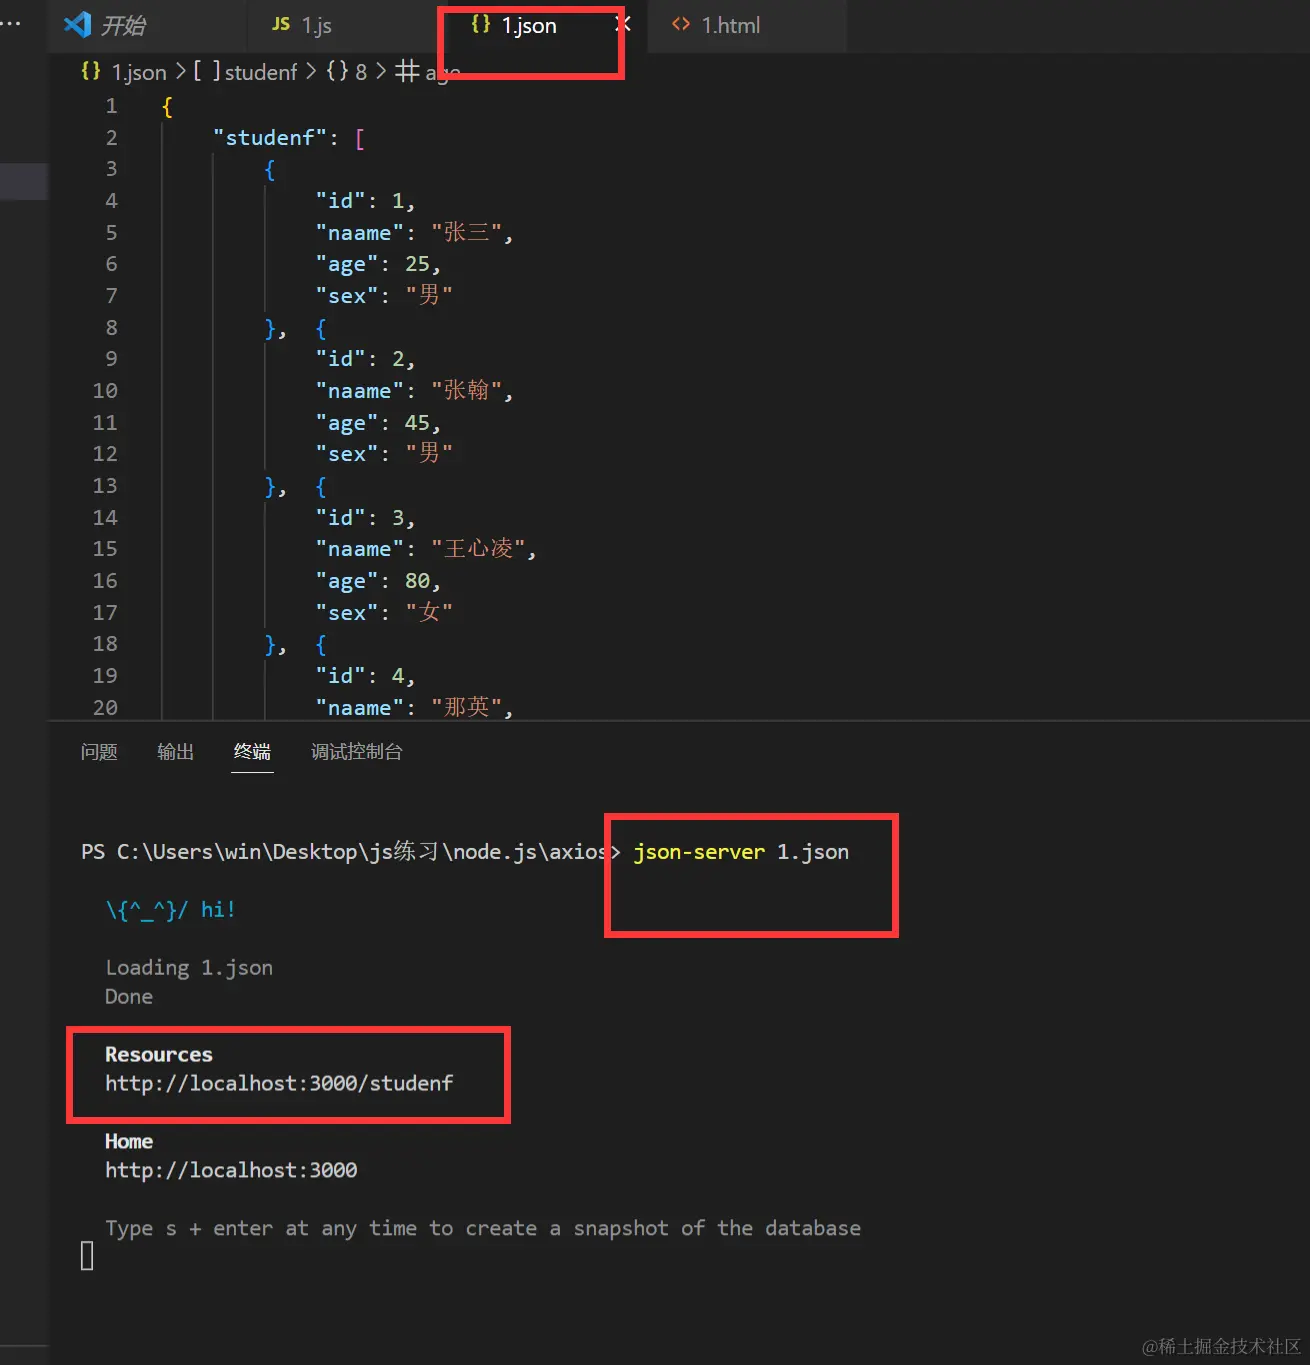
Task: Select the 终端 panel tab
Action: [x=252, y=752]
